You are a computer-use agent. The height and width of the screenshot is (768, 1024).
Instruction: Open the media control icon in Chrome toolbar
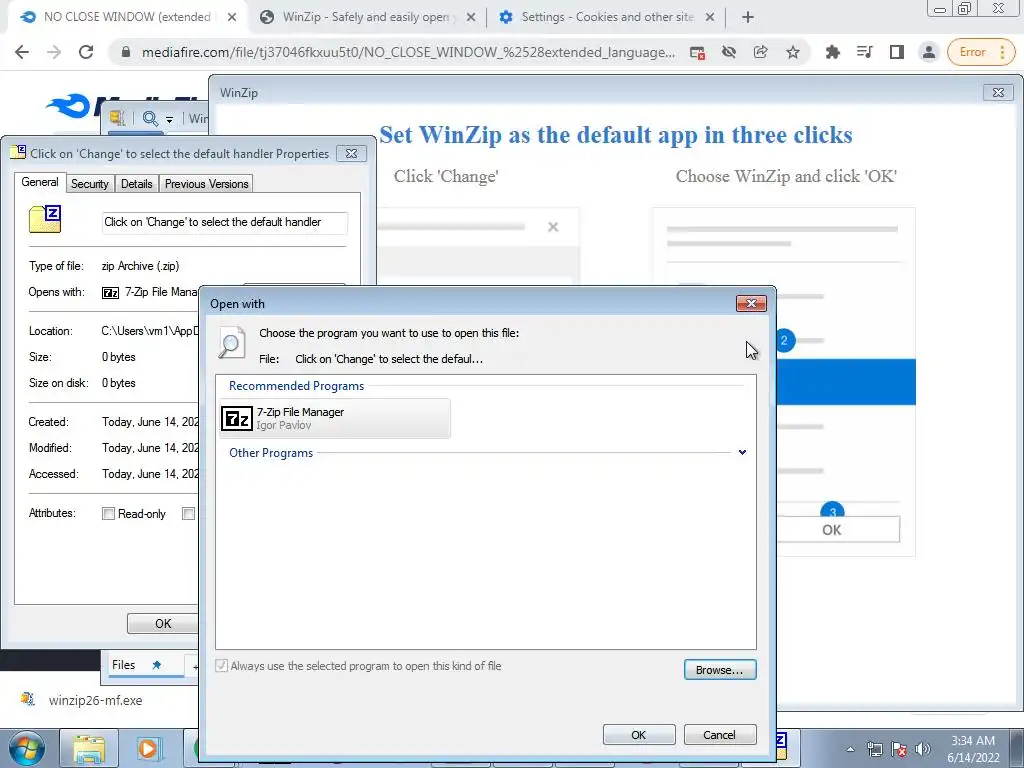(x=865, y=52)
